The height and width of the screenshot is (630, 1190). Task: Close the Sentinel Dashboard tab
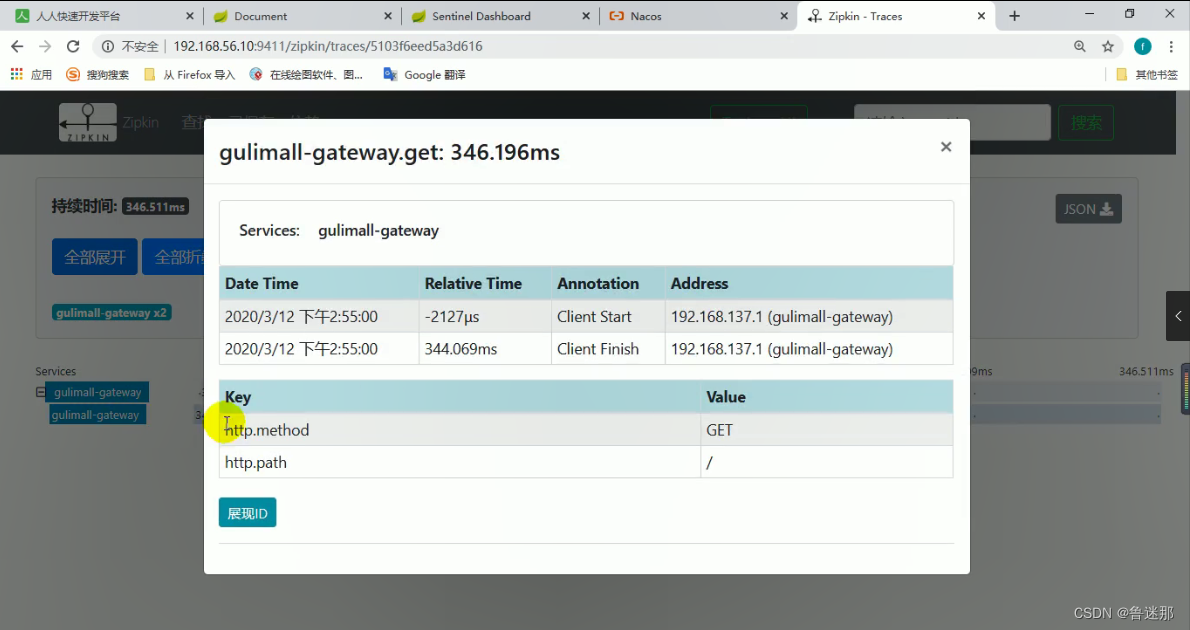(x=586, y=16)
